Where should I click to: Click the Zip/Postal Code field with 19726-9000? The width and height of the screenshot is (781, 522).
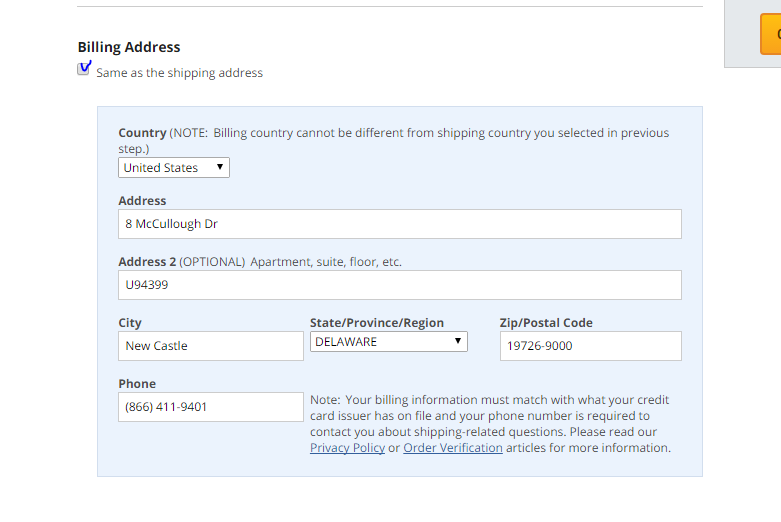(x=590, y=346)
